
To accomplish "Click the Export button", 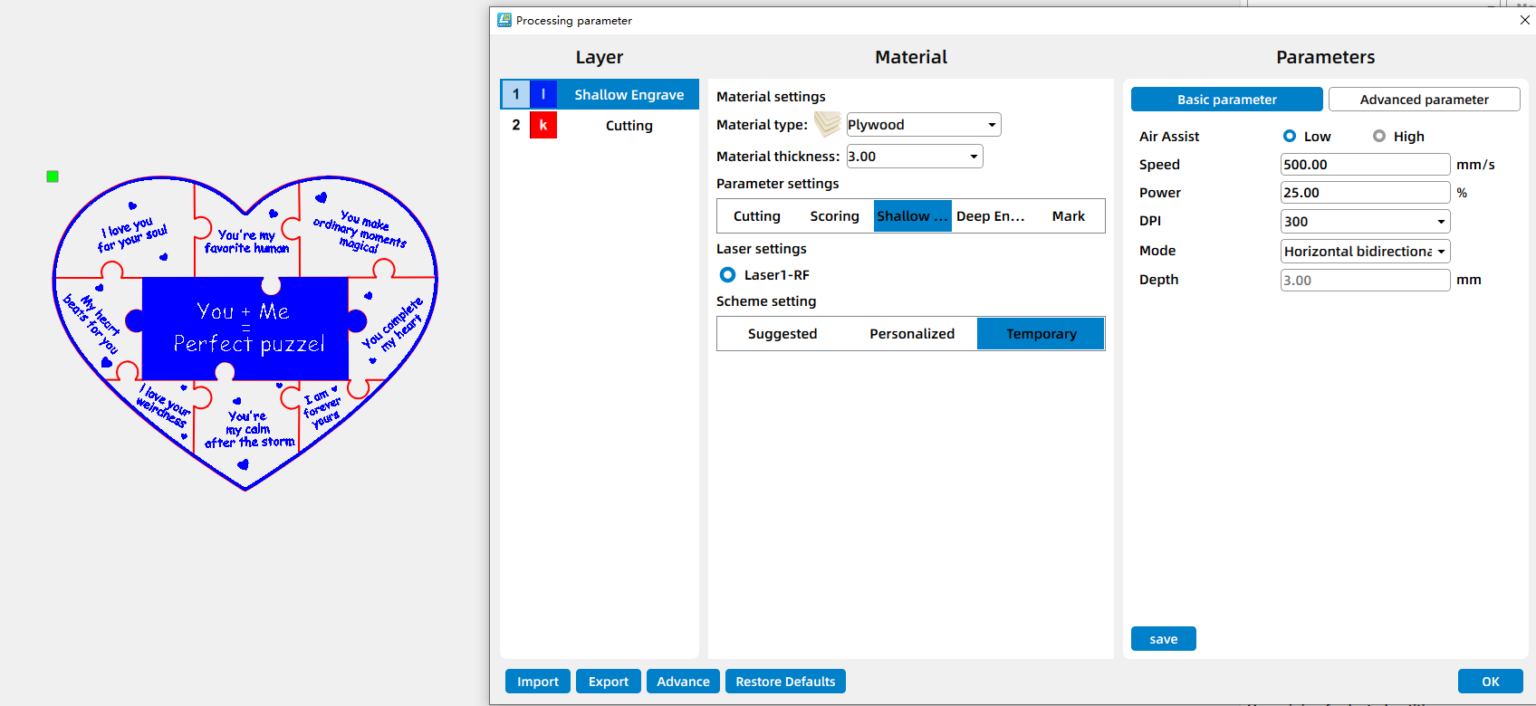I will pyautogui.click(x=608, y=682).
